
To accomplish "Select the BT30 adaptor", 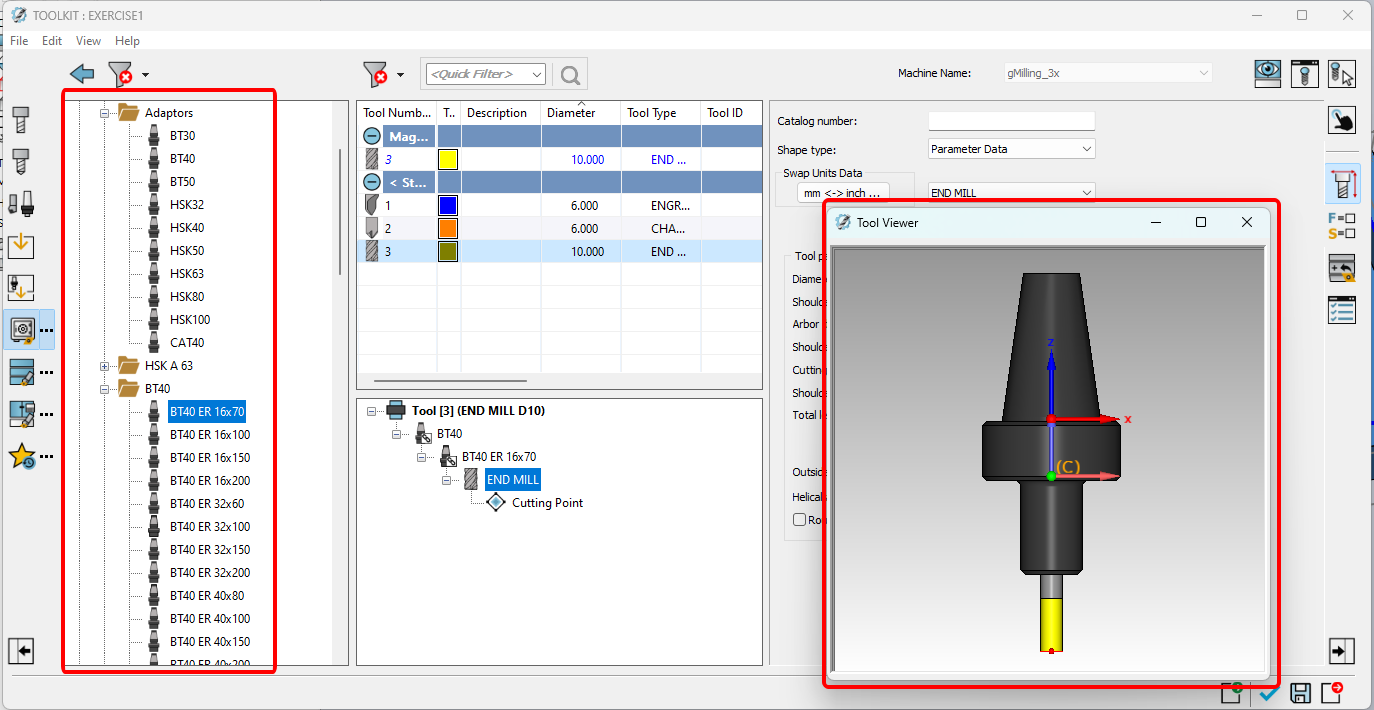I will (x=183, y=136).
